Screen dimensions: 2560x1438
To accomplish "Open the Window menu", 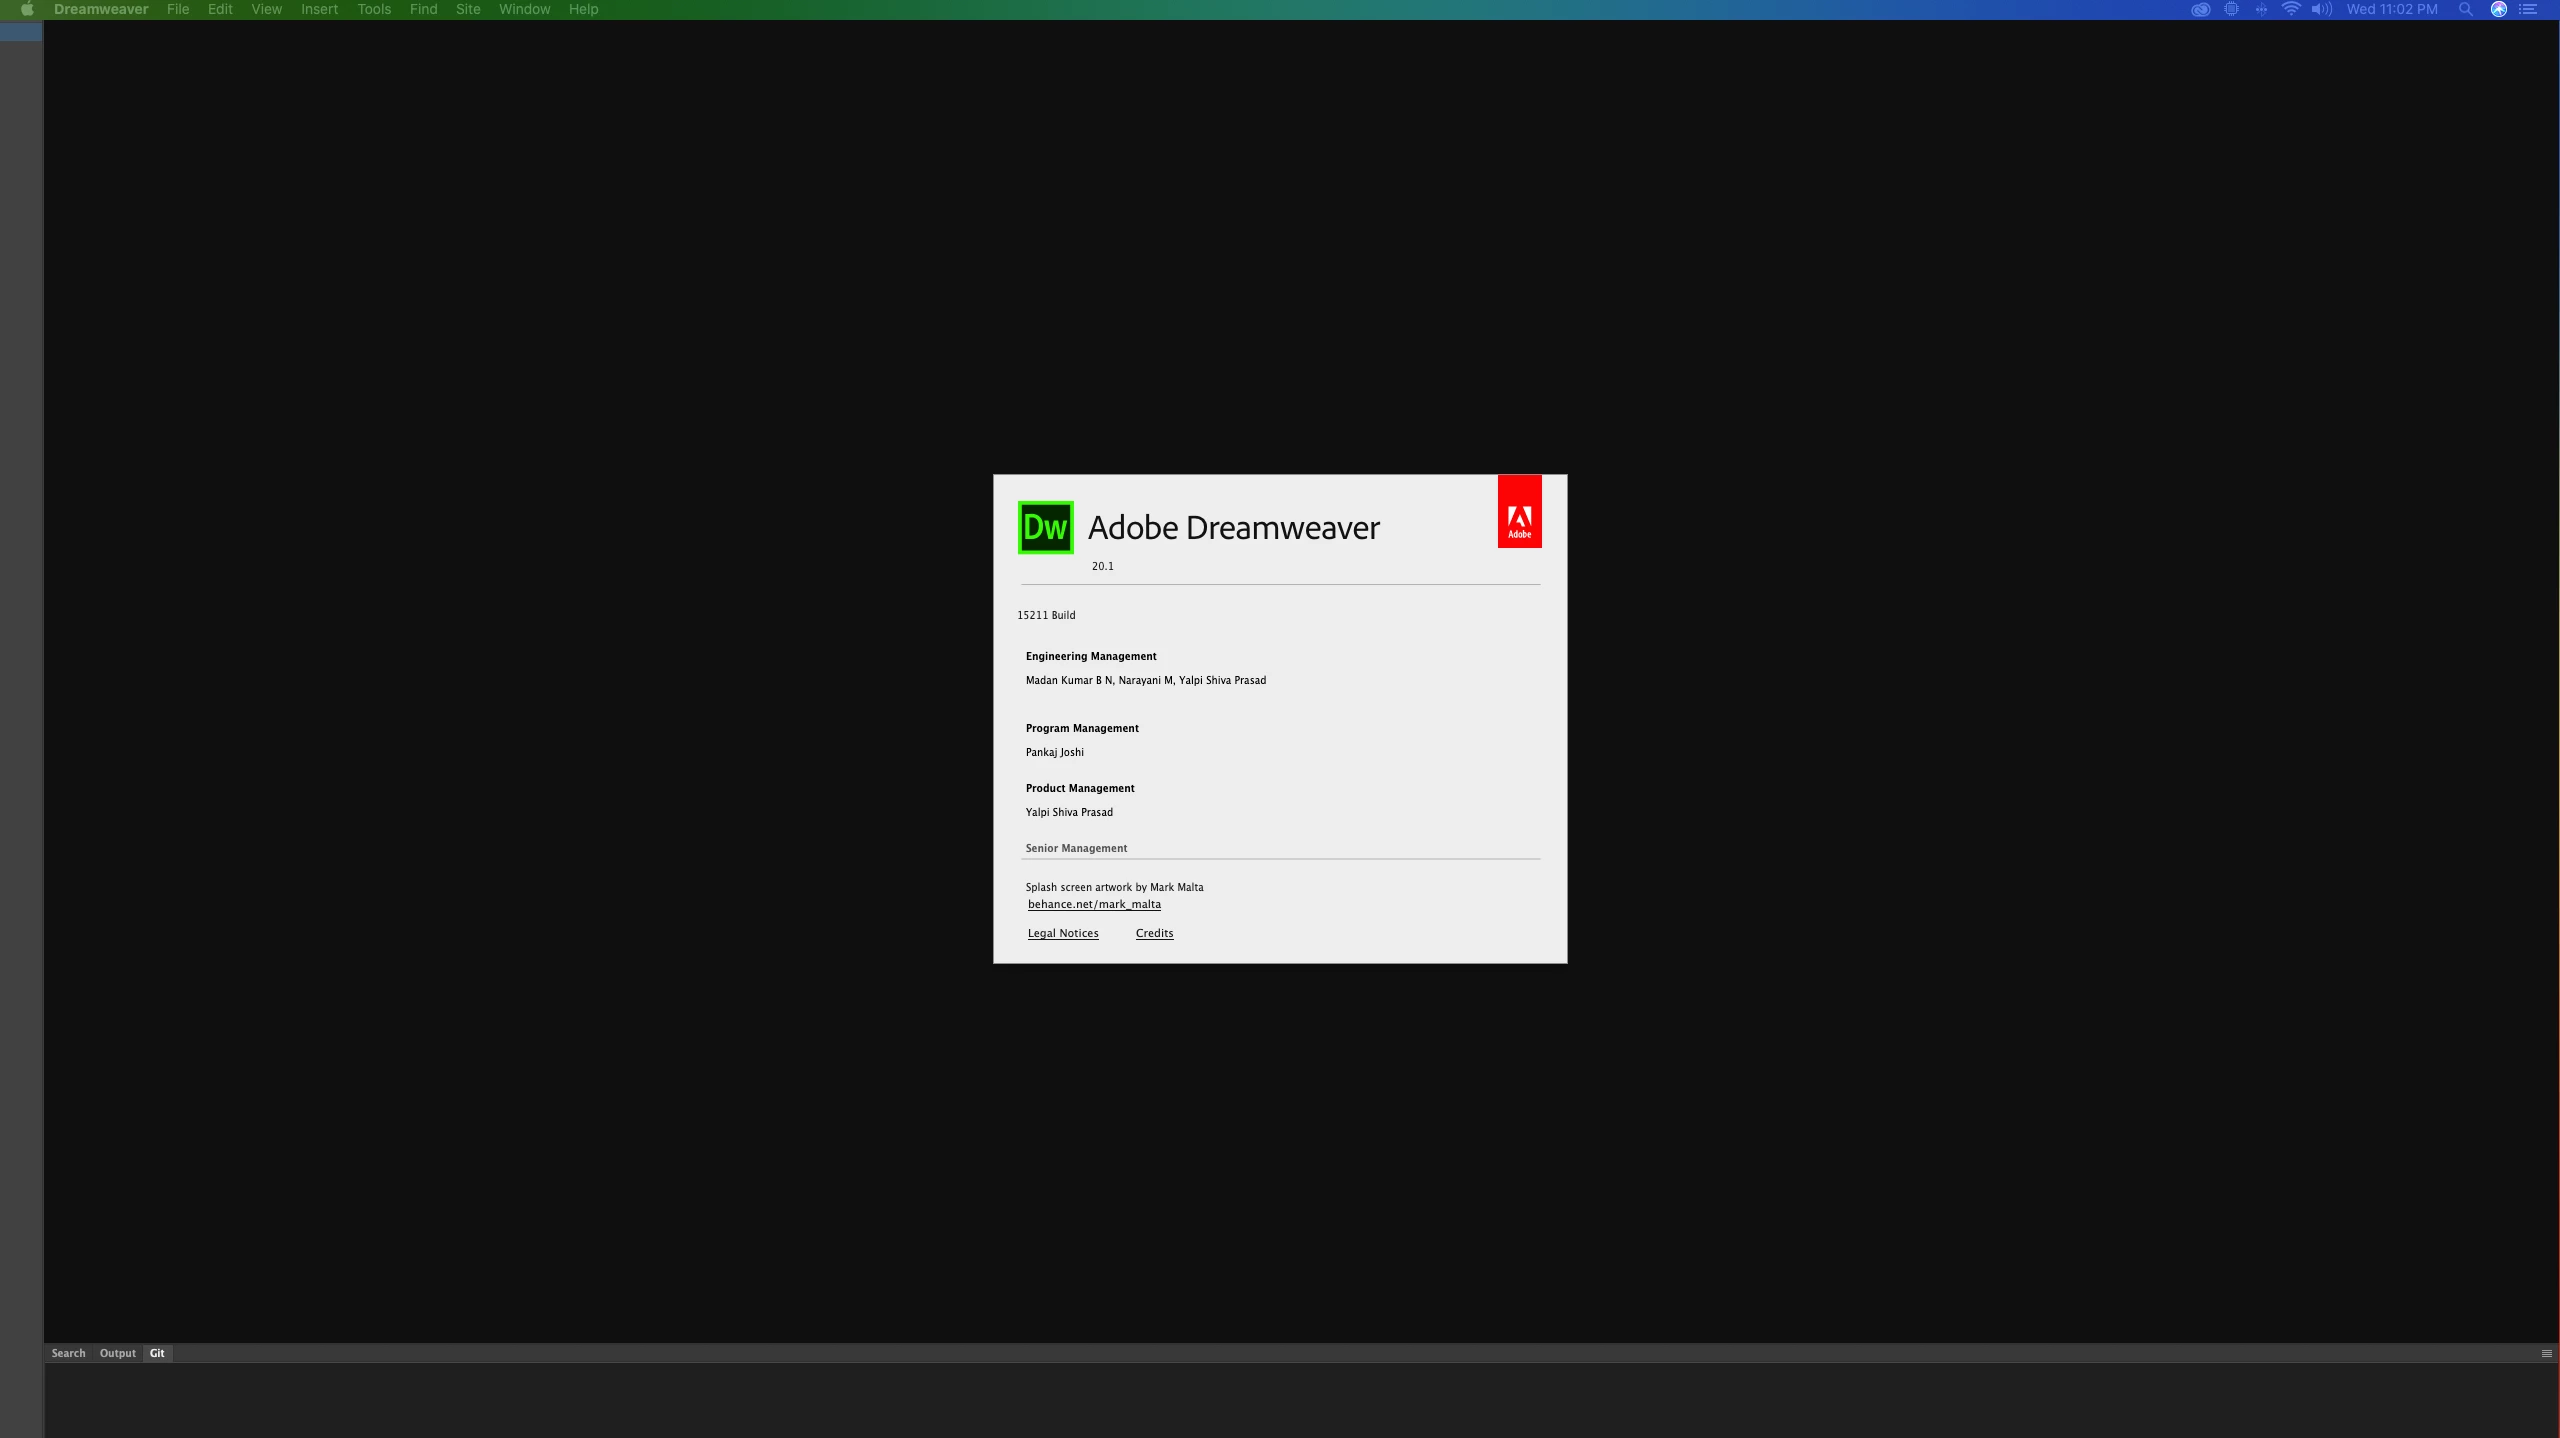I will click(x=524, y=10).
